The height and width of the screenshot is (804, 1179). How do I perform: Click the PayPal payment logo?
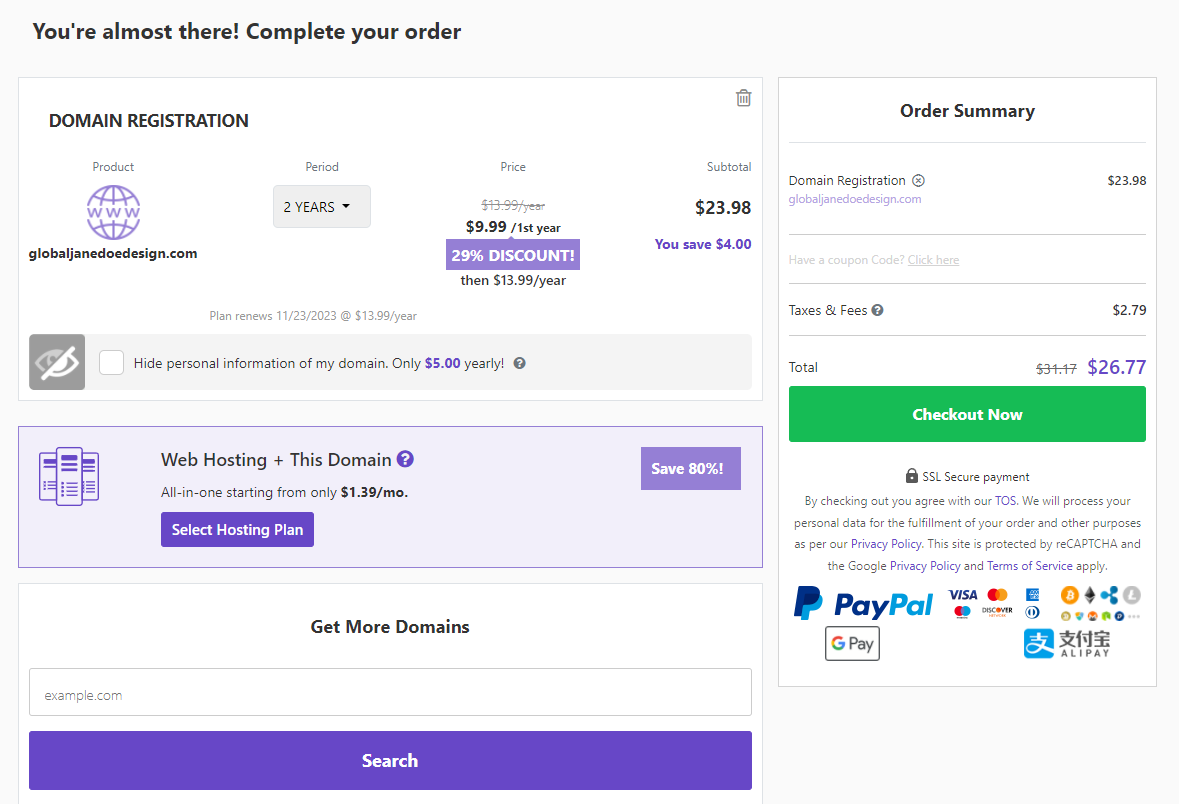pyautogui.click(x=864, y=604)
